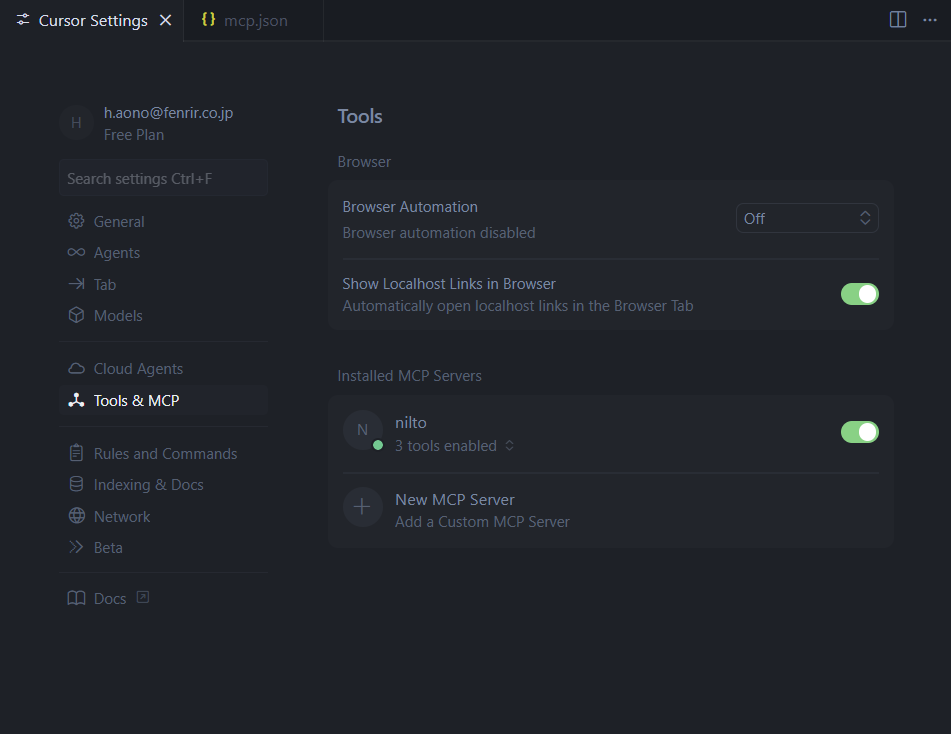The image size is (951, 734).
Task: Open the more actions ellipsis menu
Action: point(929,20)
